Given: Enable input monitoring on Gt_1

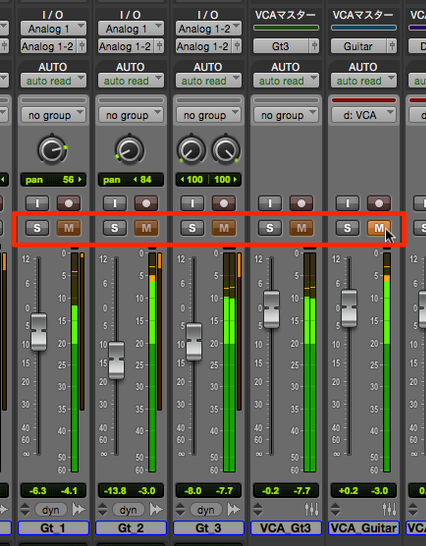Looking at the screenshot, I should 37,203.
